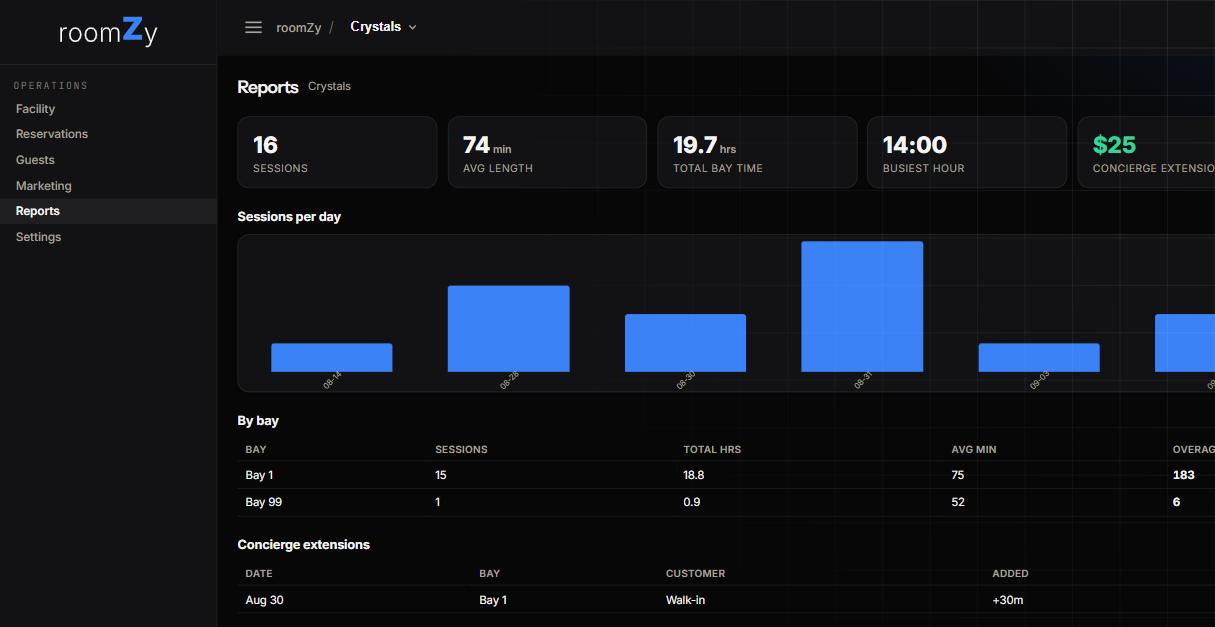Click the Concierge extensions heading

[304, 545]
